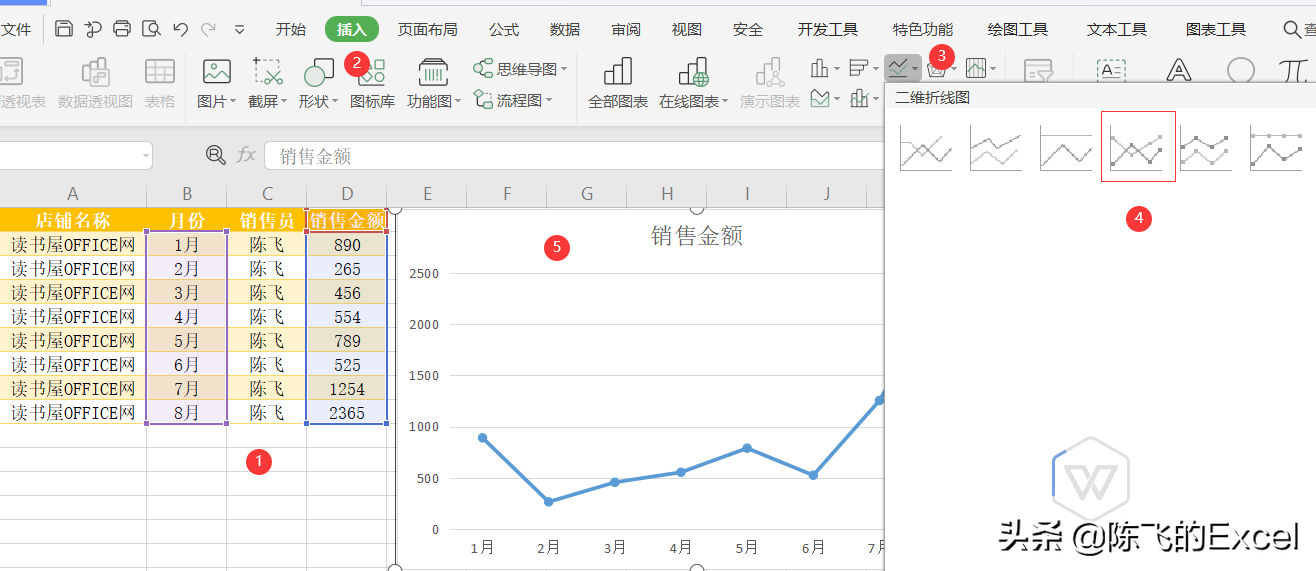
Task: Select the 月份 header cell
Action: point(187,220)
